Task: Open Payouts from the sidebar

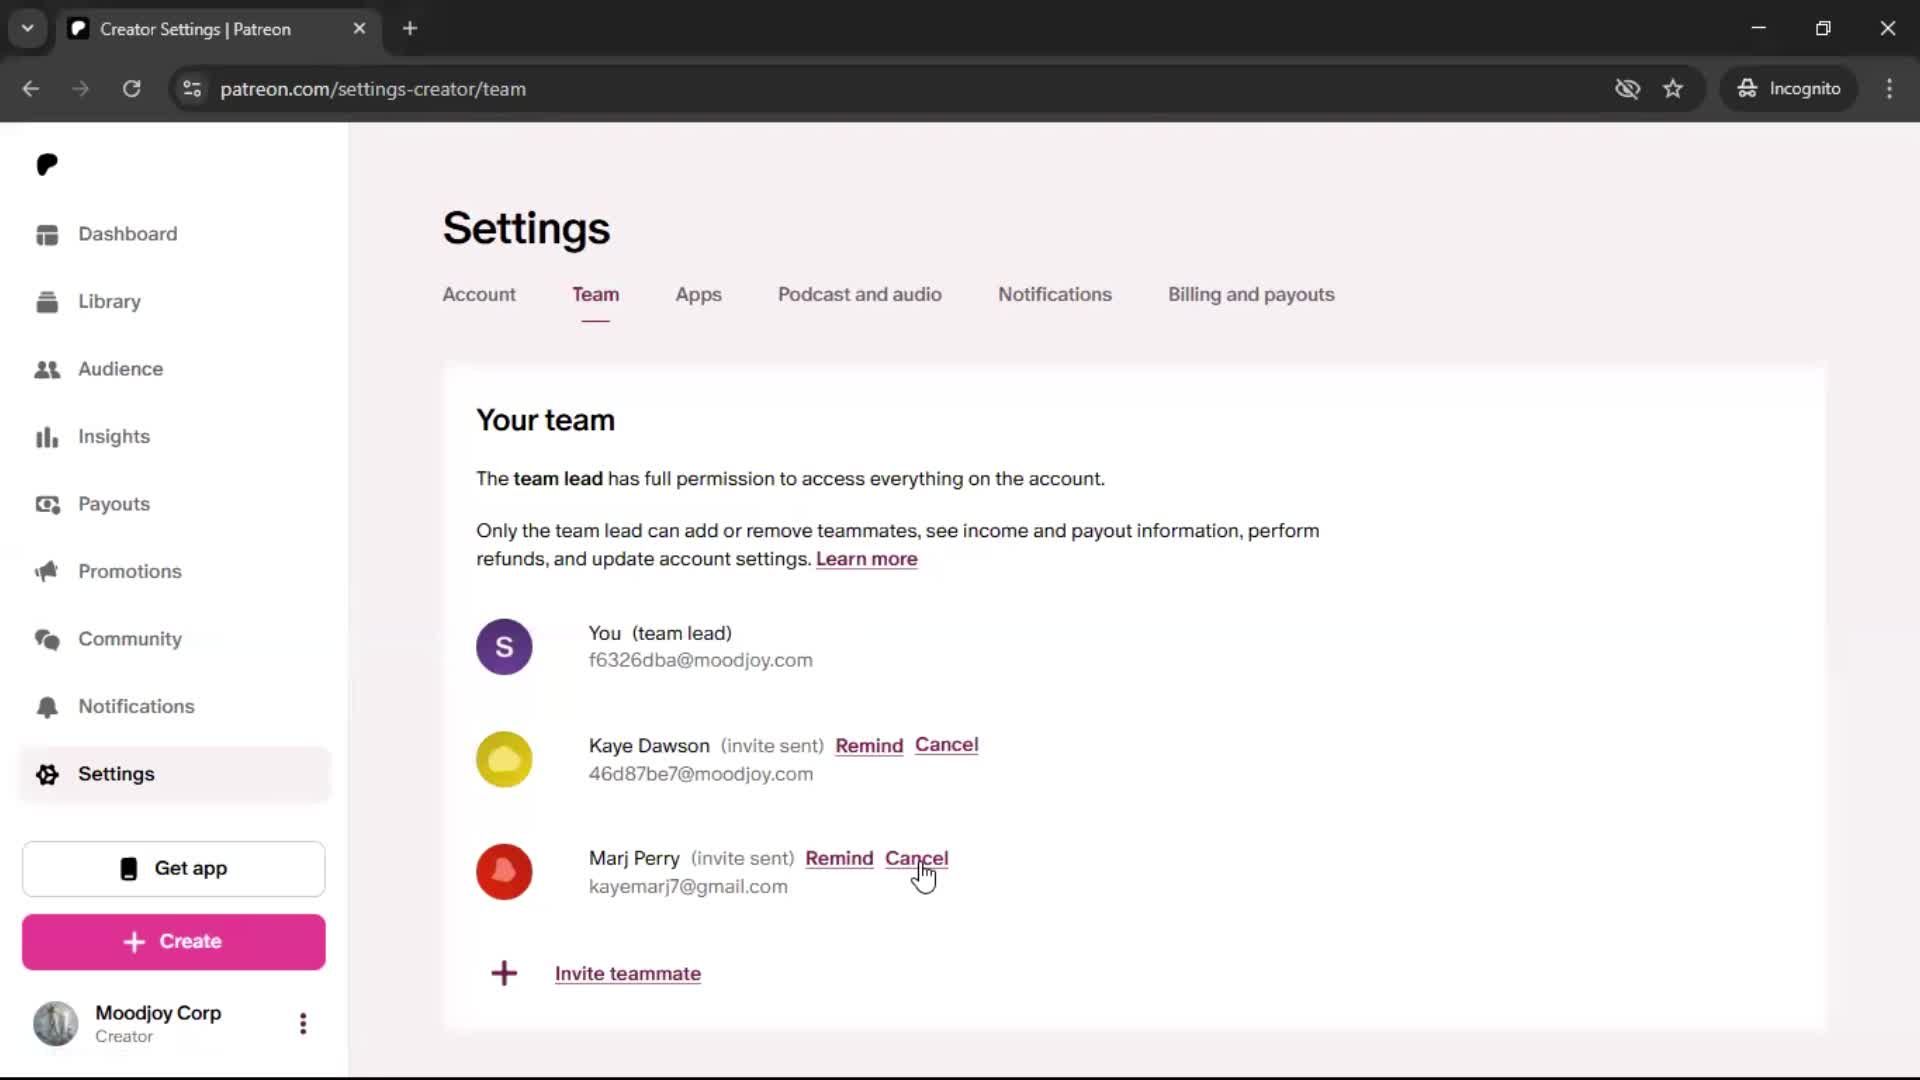Action: click(114, 504)
